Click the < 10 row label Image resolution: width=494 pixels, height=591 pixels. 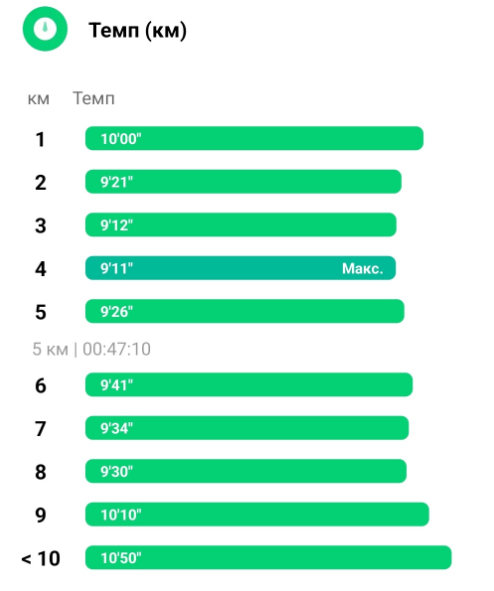click(41, 559)
